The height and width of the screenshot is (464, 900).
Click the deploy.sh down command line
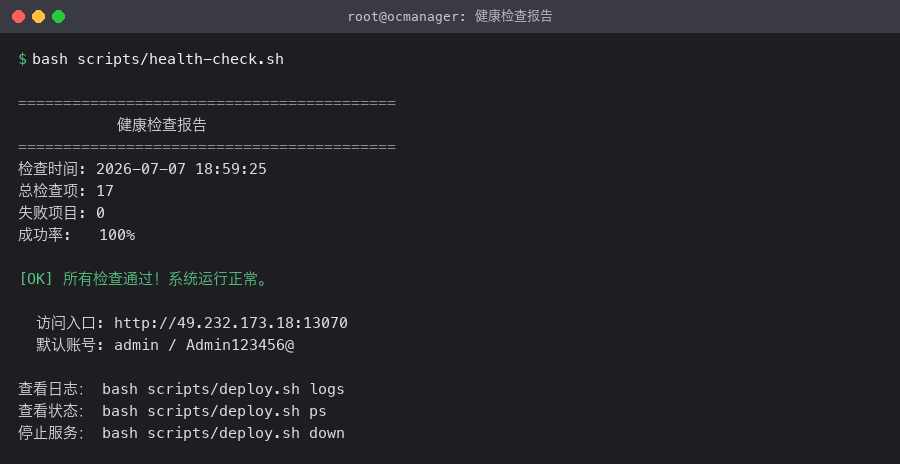(223, 433)
